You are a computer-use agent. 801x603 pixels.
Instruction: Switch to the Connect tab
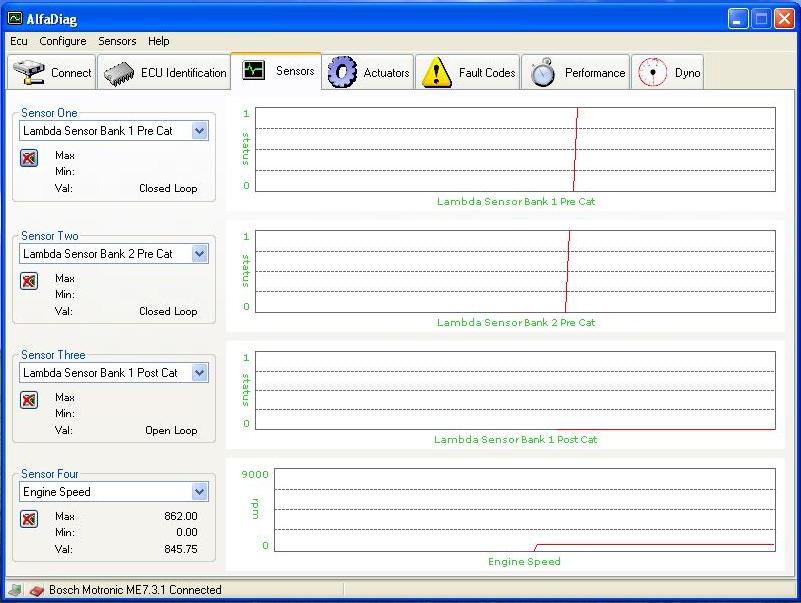pos(52,73)
